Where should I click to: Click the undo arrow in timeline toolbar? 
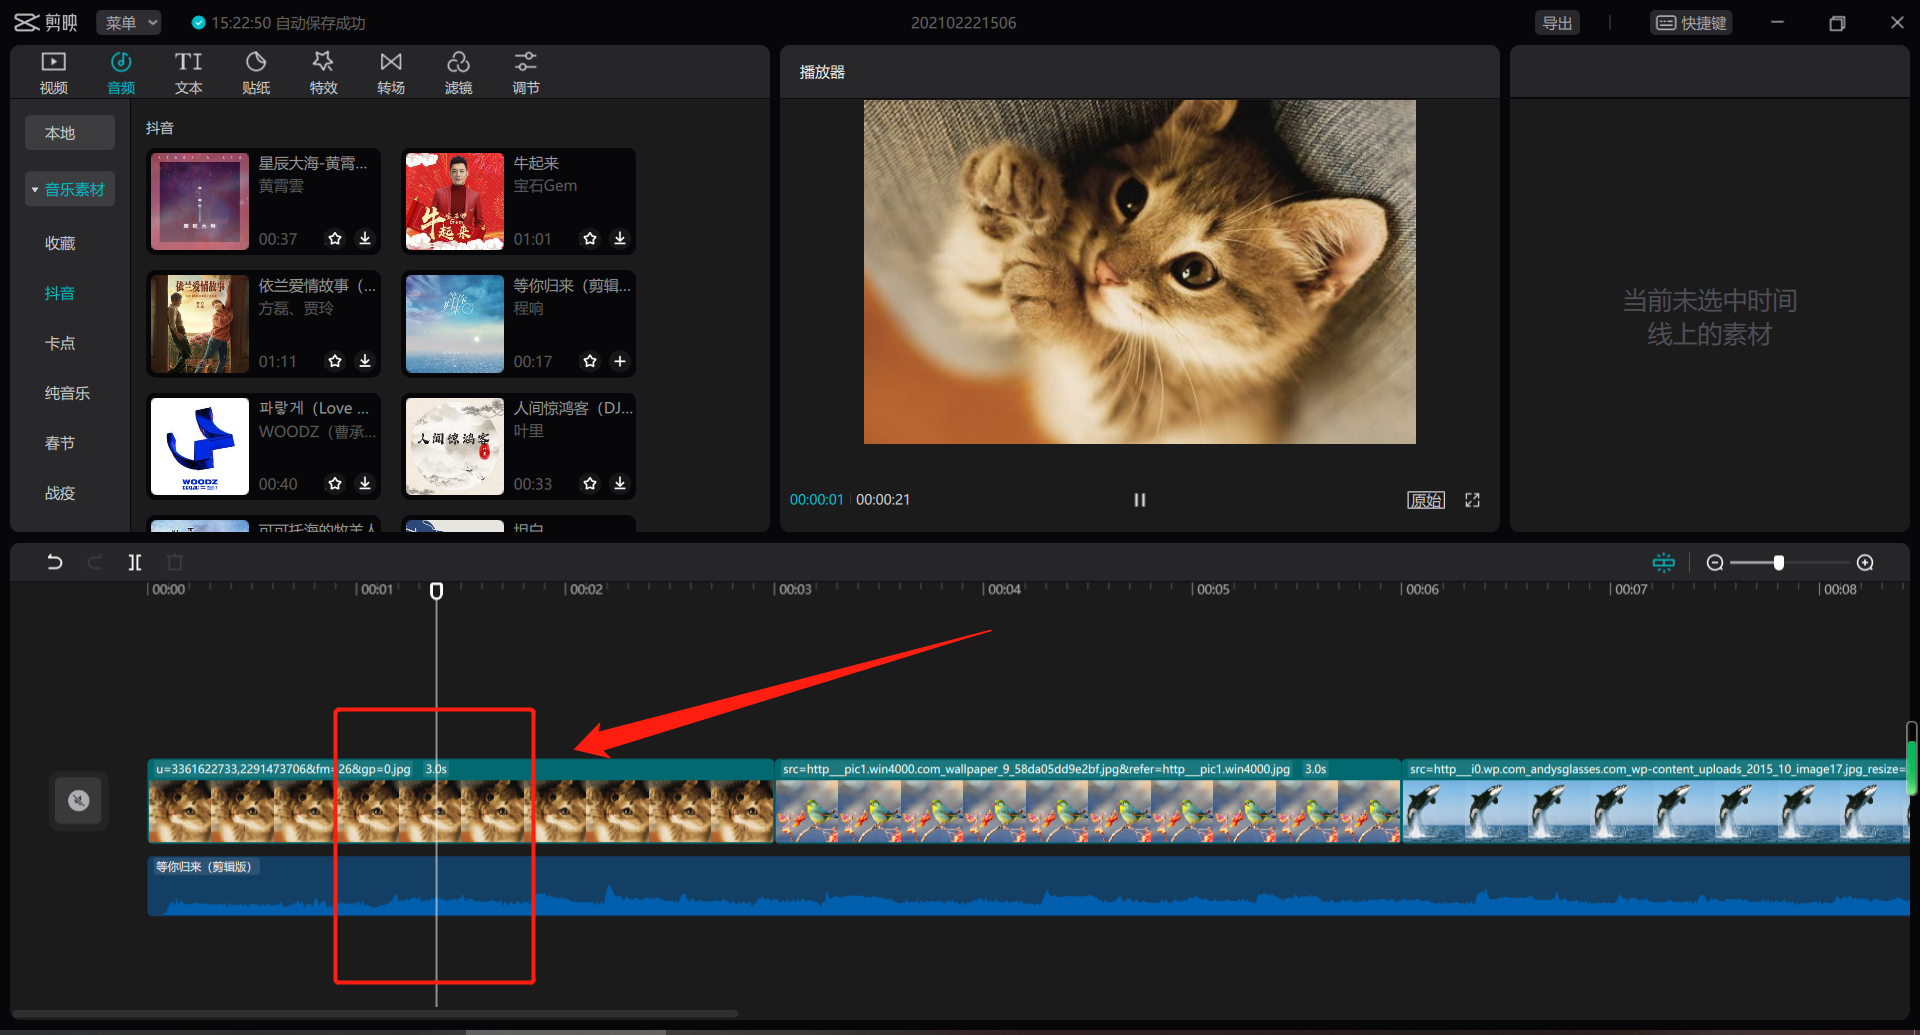pos(55,562)
